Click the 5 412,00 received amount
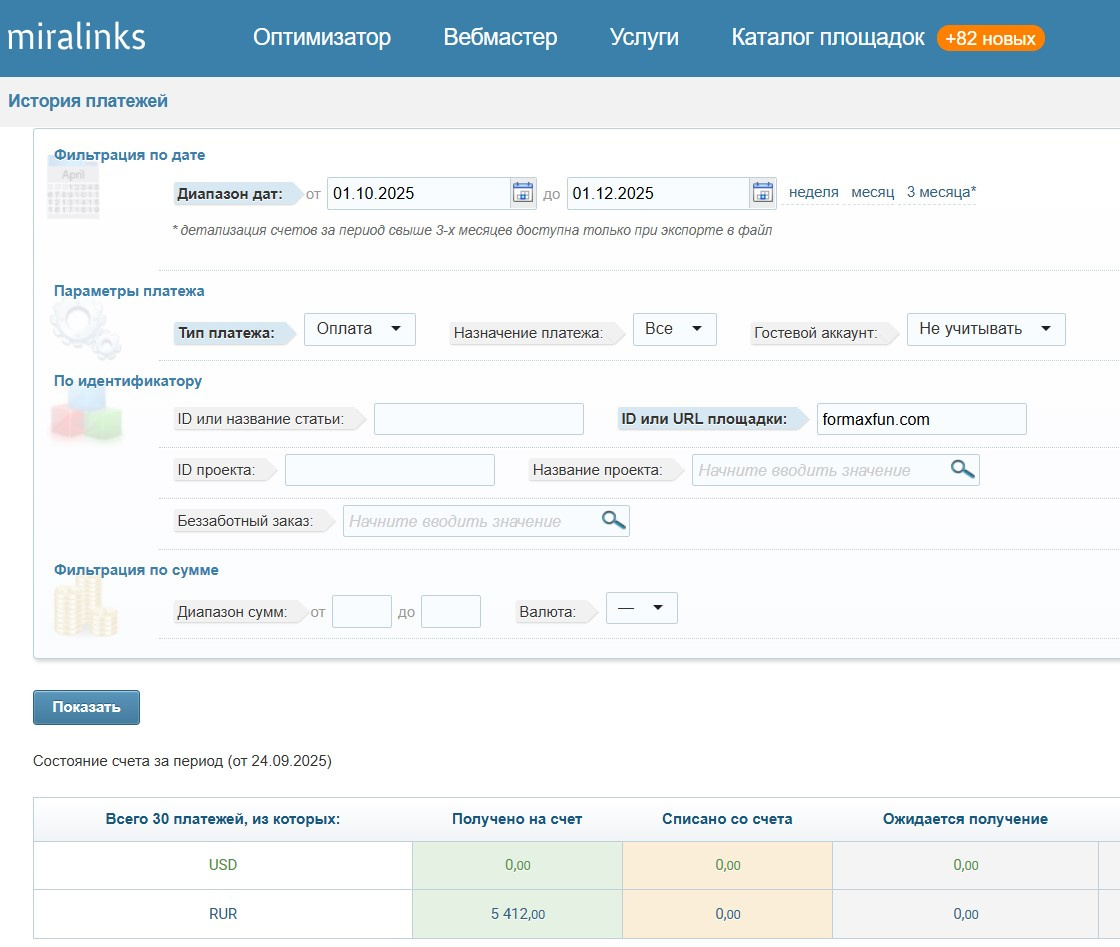The height and width of the screenshot is (947, 1120). pyautogui.click(x=518, y=913)
